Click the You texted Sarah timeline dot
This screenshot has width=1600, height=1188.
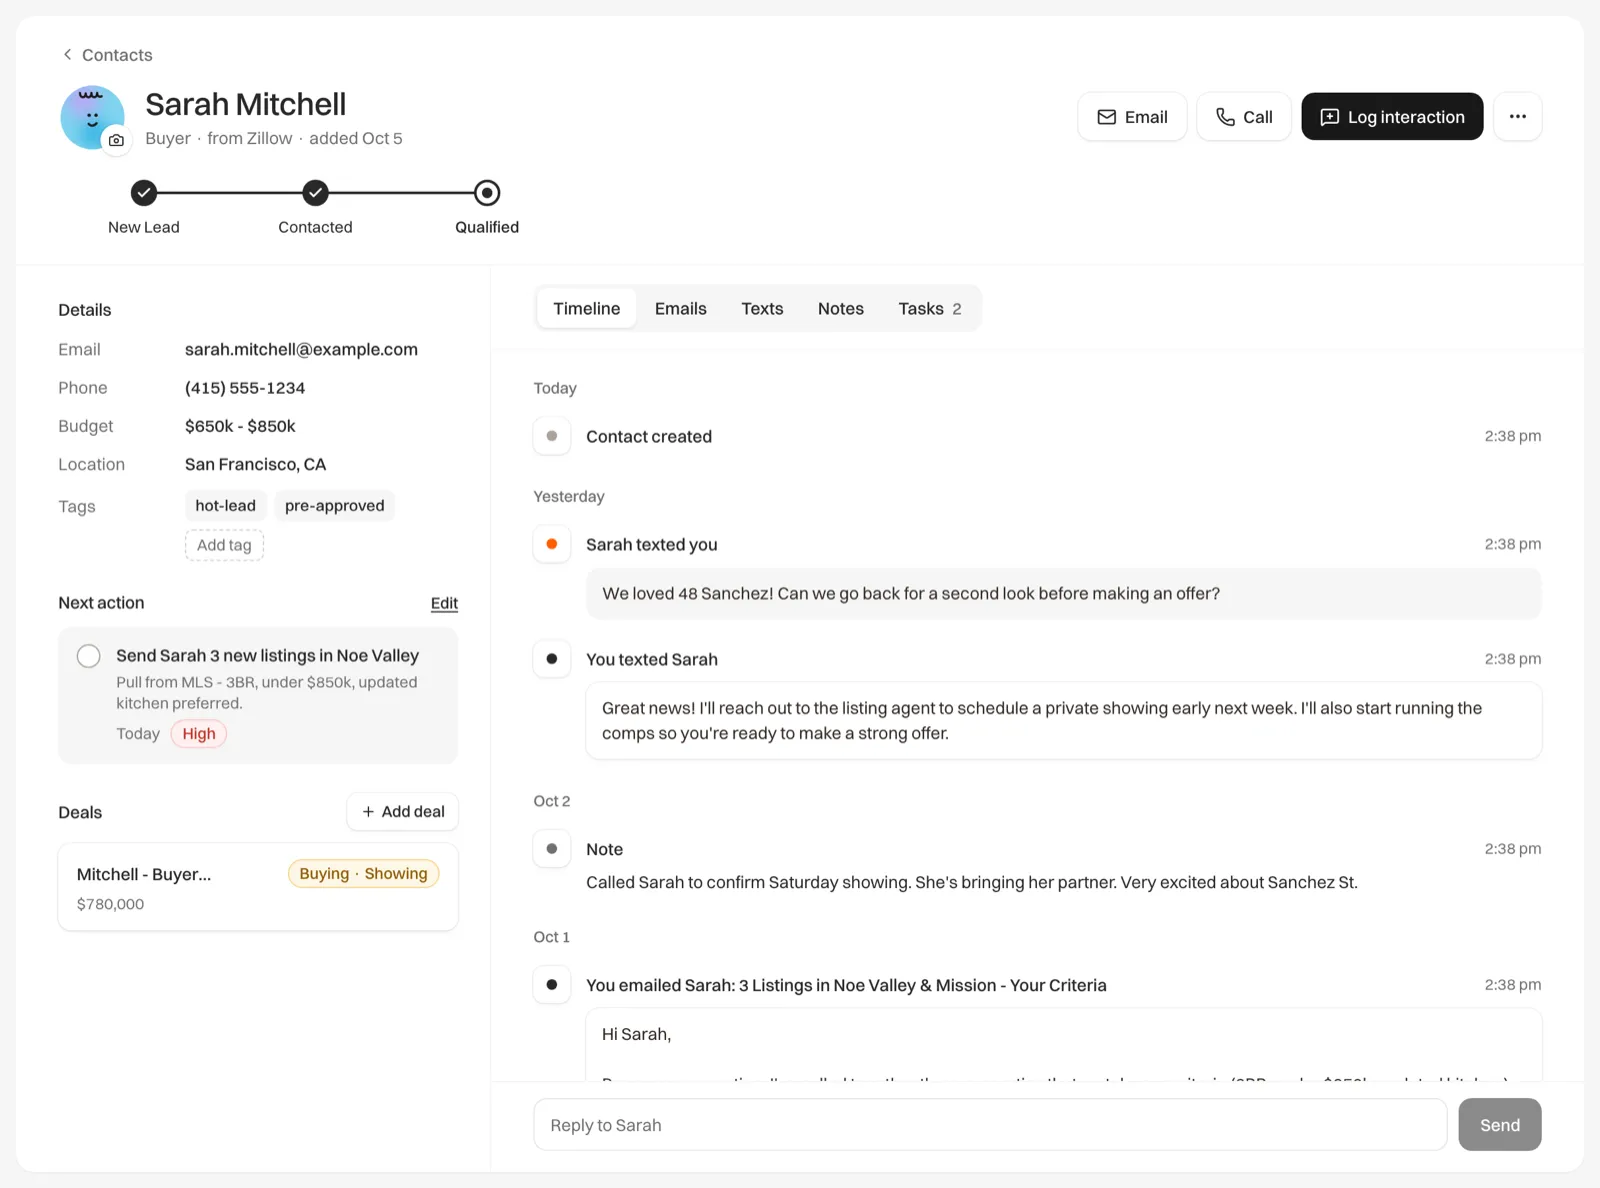tap(552, 659)
